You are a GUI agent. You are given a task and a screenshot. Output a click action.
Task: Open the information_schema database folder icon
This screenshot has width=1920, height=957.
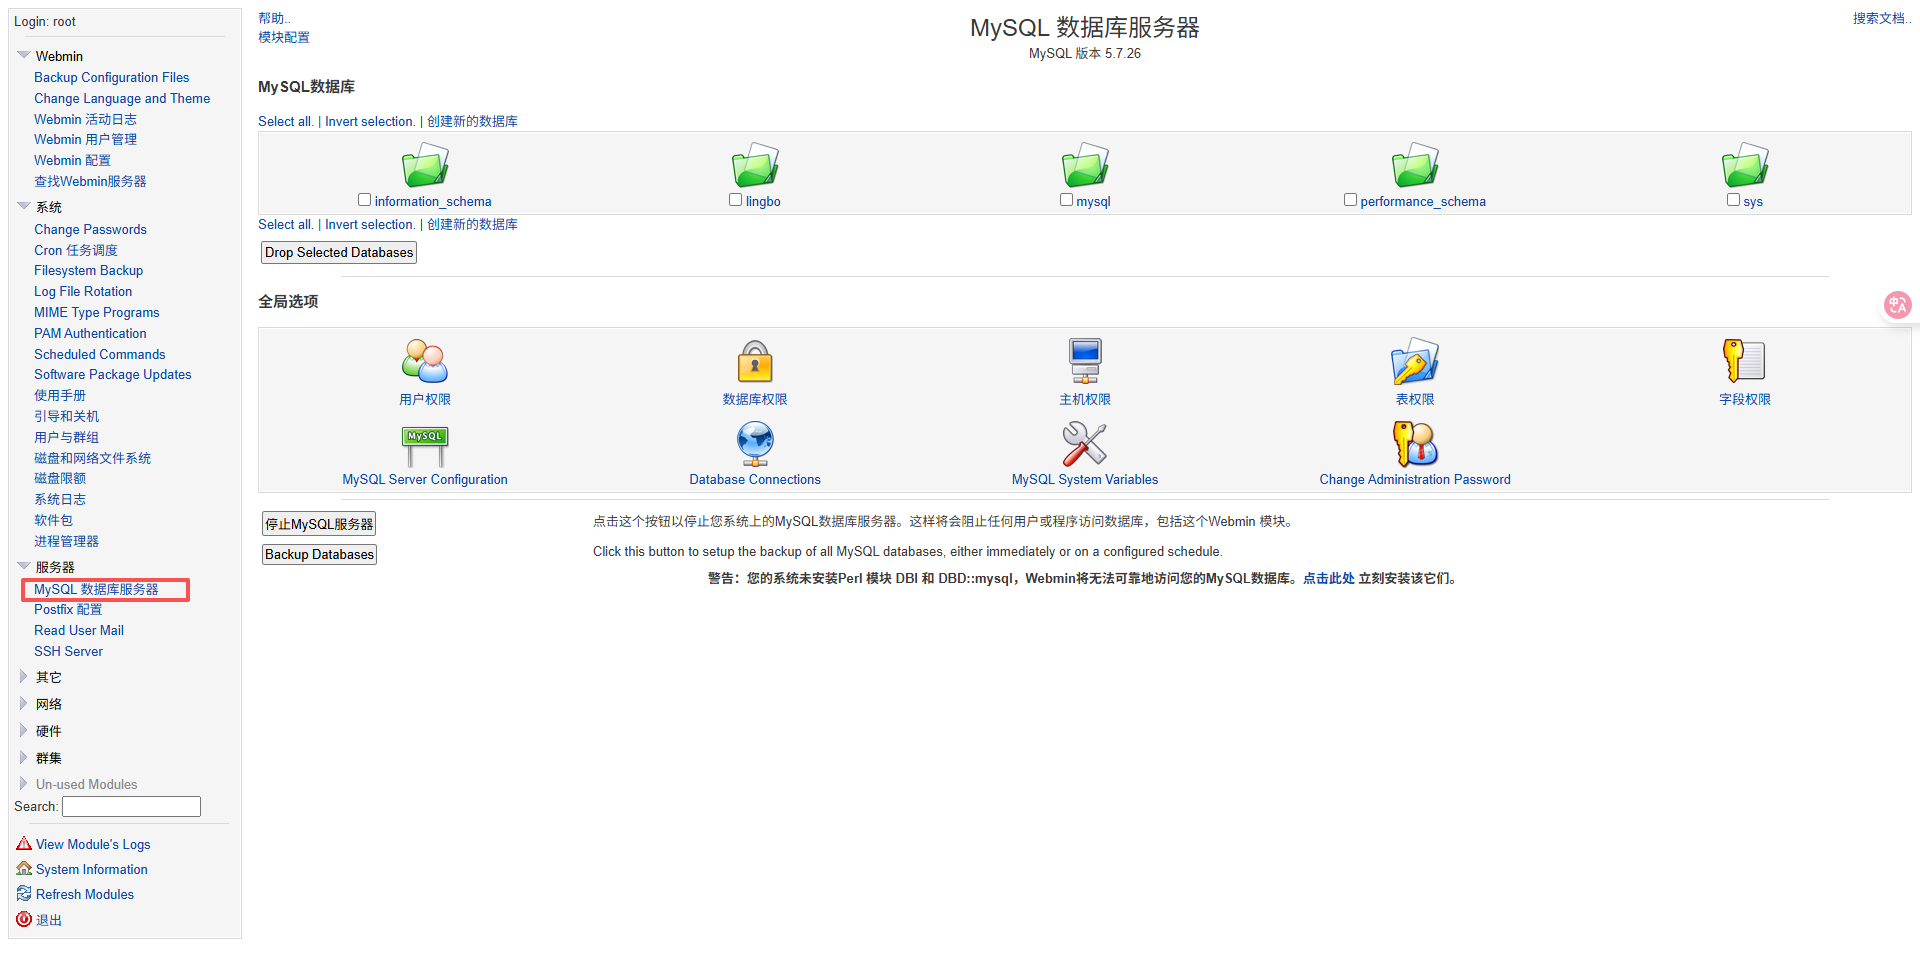point(425,165)
